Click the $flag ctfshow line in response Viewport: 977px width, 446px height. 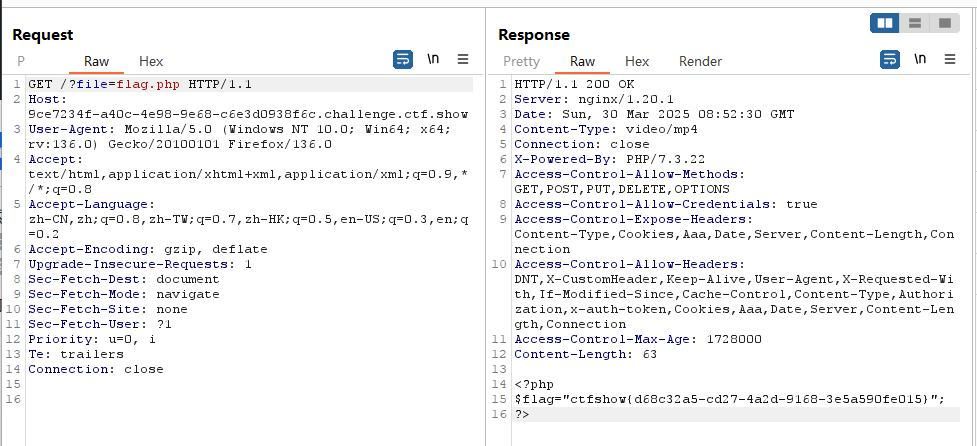coord(730,399)
